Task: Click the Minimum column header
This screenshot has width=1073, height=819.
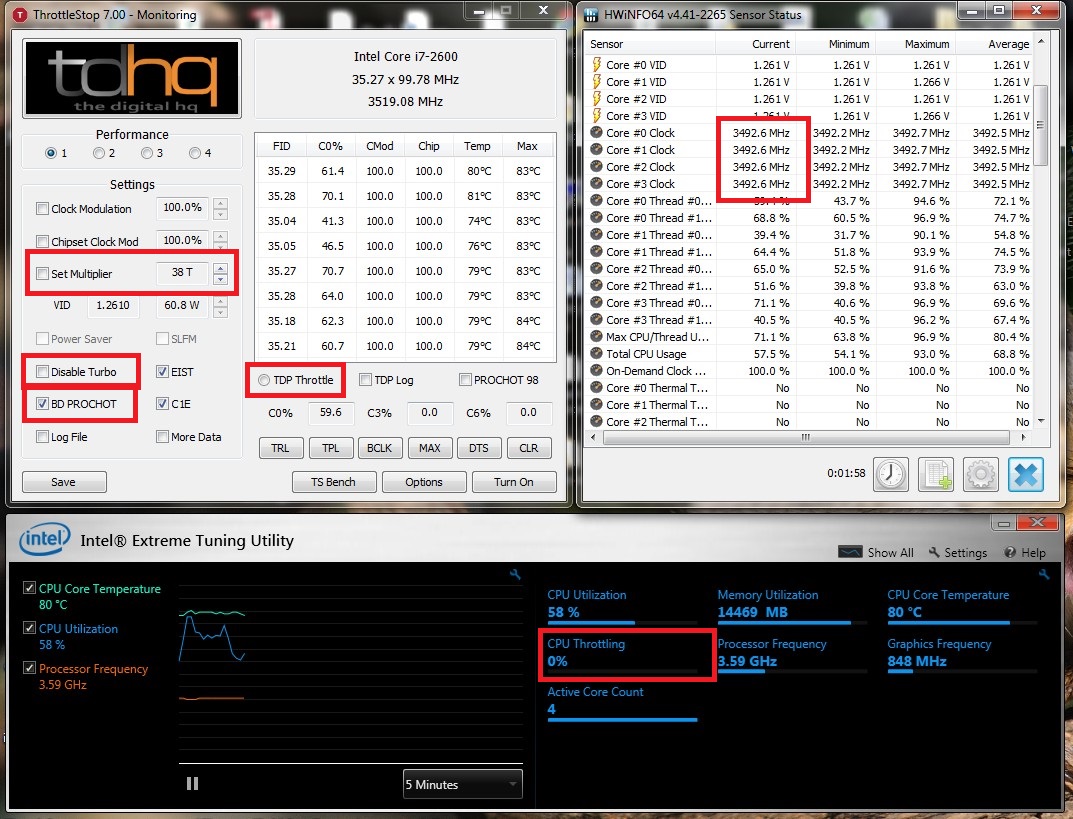Action: (836, 44)
